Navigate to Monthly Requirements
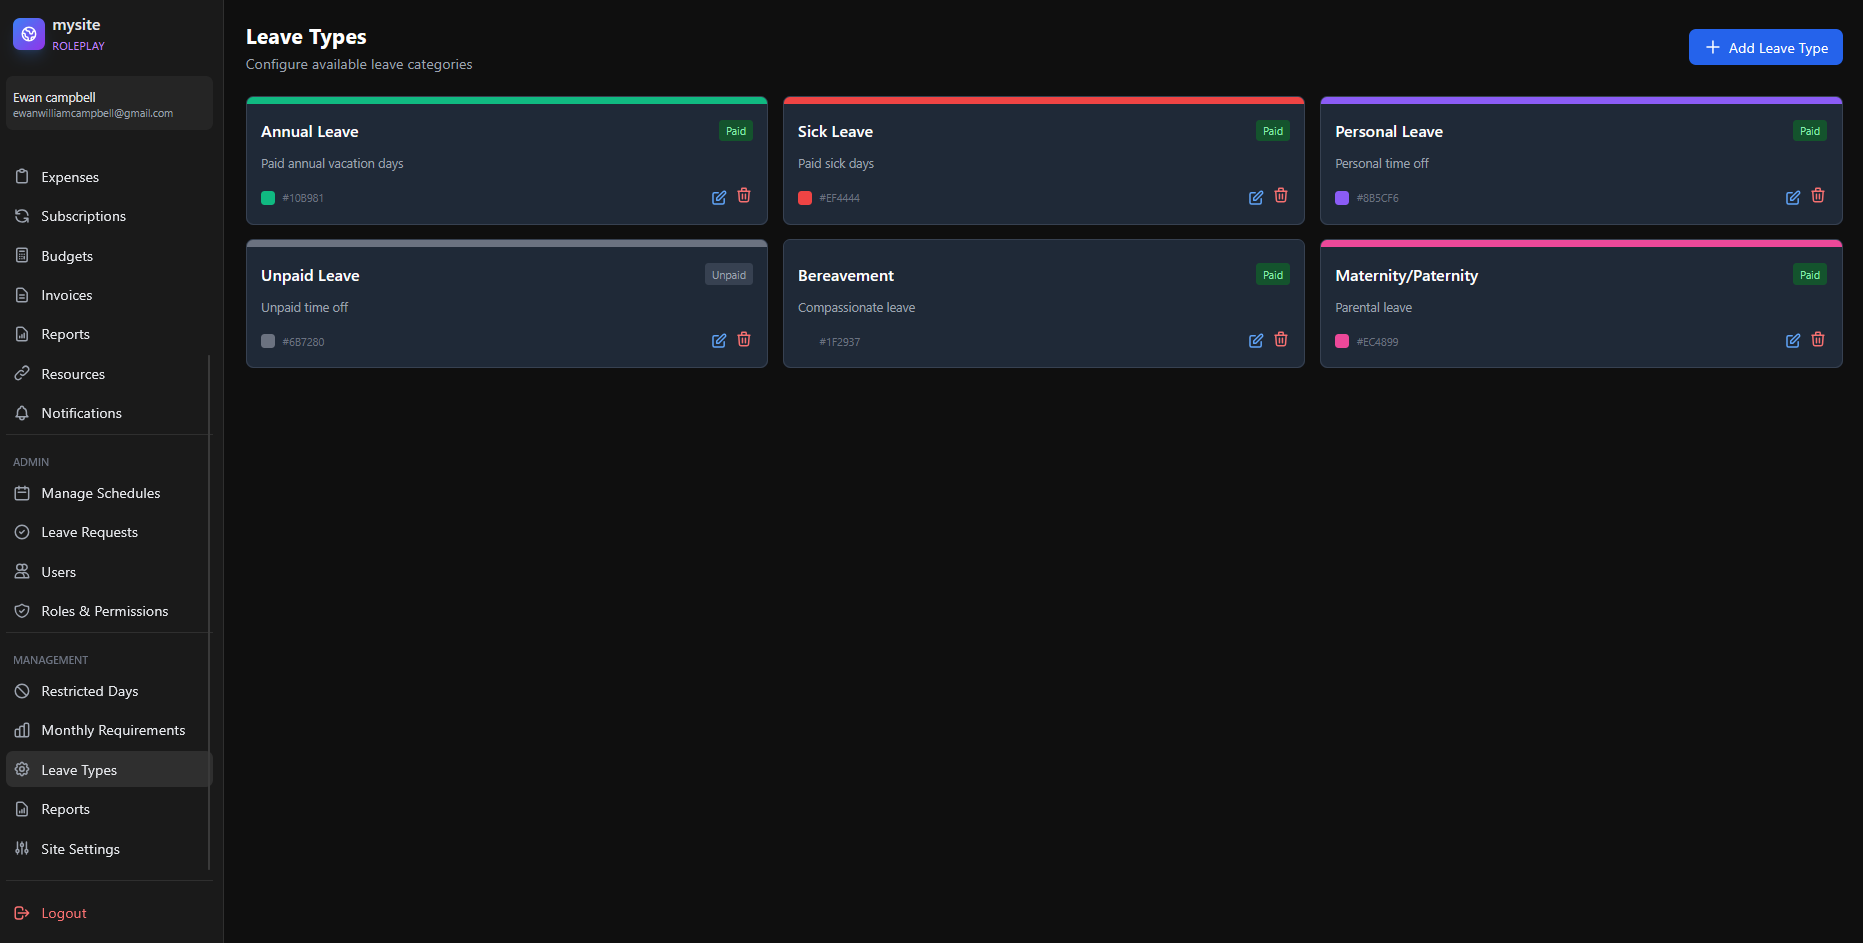Screen dimensions: 1863x943 [x=113, y=730]
